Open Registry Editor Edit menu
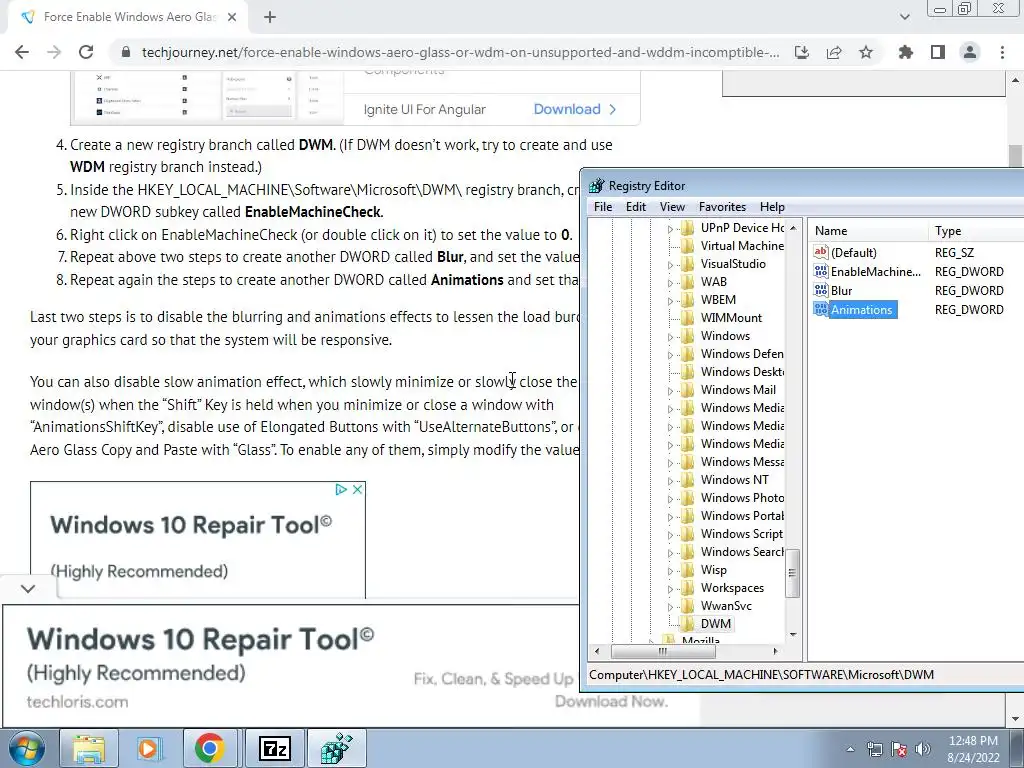Image resolution: width=1024 pixels, height=768 pixels. click(x=635, y=206)
